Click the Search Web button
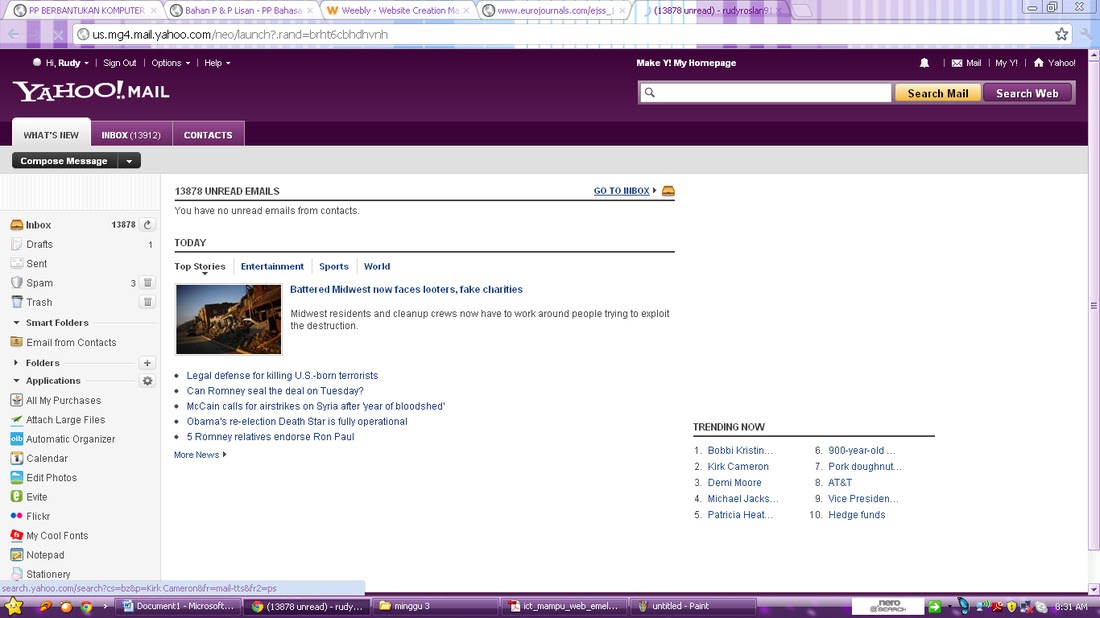This screenshot has width=1100, height=618. tap(1027, 93)
